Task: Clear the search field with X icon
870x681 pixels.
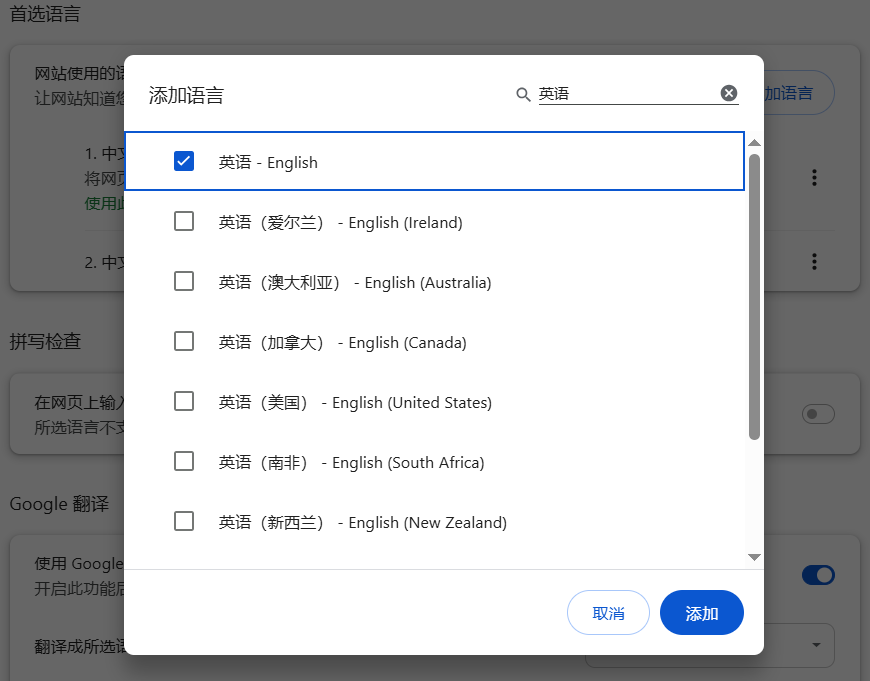Action: coord(729,93)
